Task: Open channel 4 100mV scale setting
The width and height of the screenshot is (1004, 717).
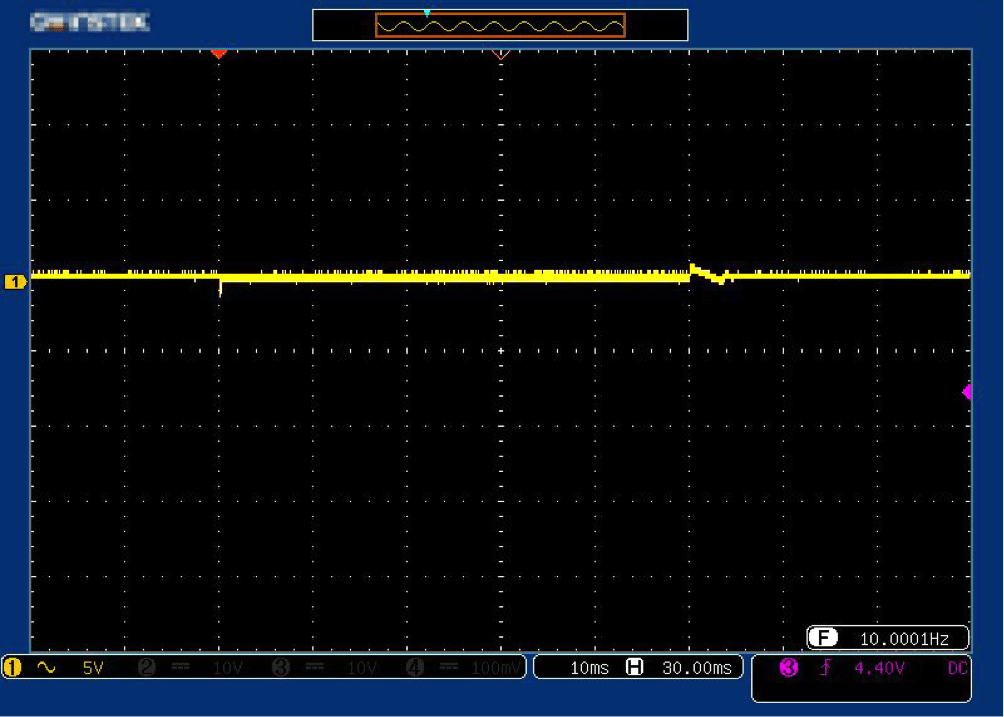Action: pyautogui.click(x=493, y=668)
